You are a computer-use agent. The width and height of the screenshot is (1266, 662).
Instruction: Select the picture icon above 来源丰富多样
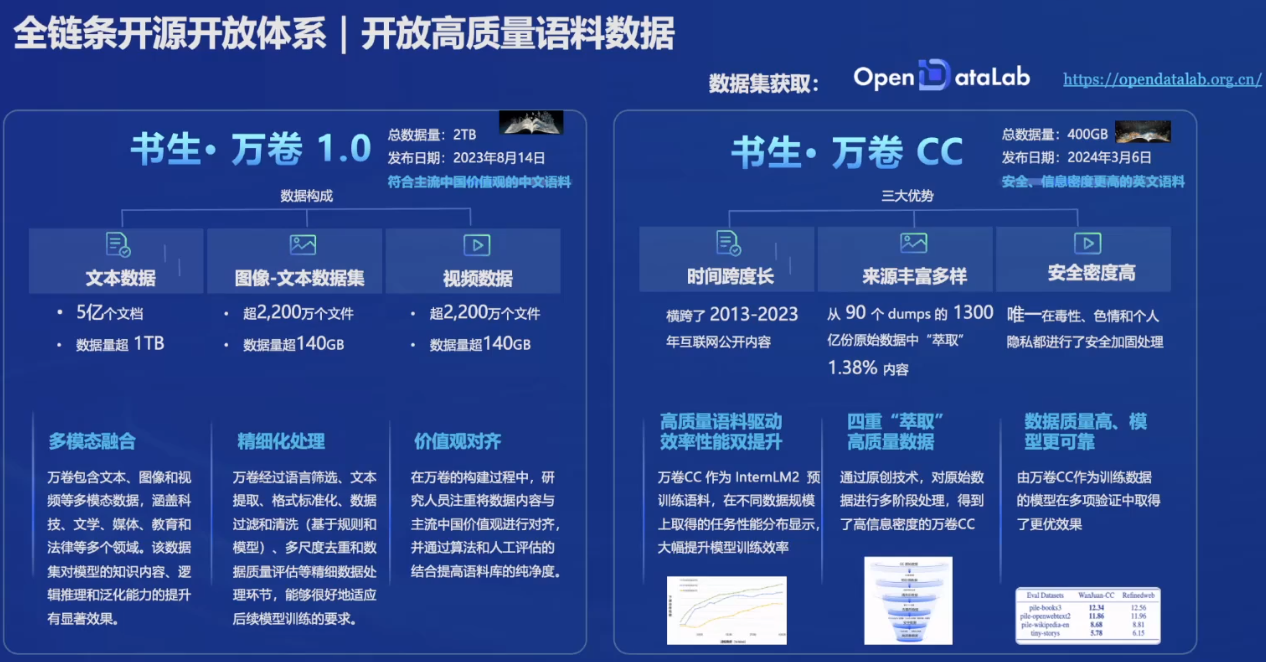pyautogui.click(x=914, y=242)
